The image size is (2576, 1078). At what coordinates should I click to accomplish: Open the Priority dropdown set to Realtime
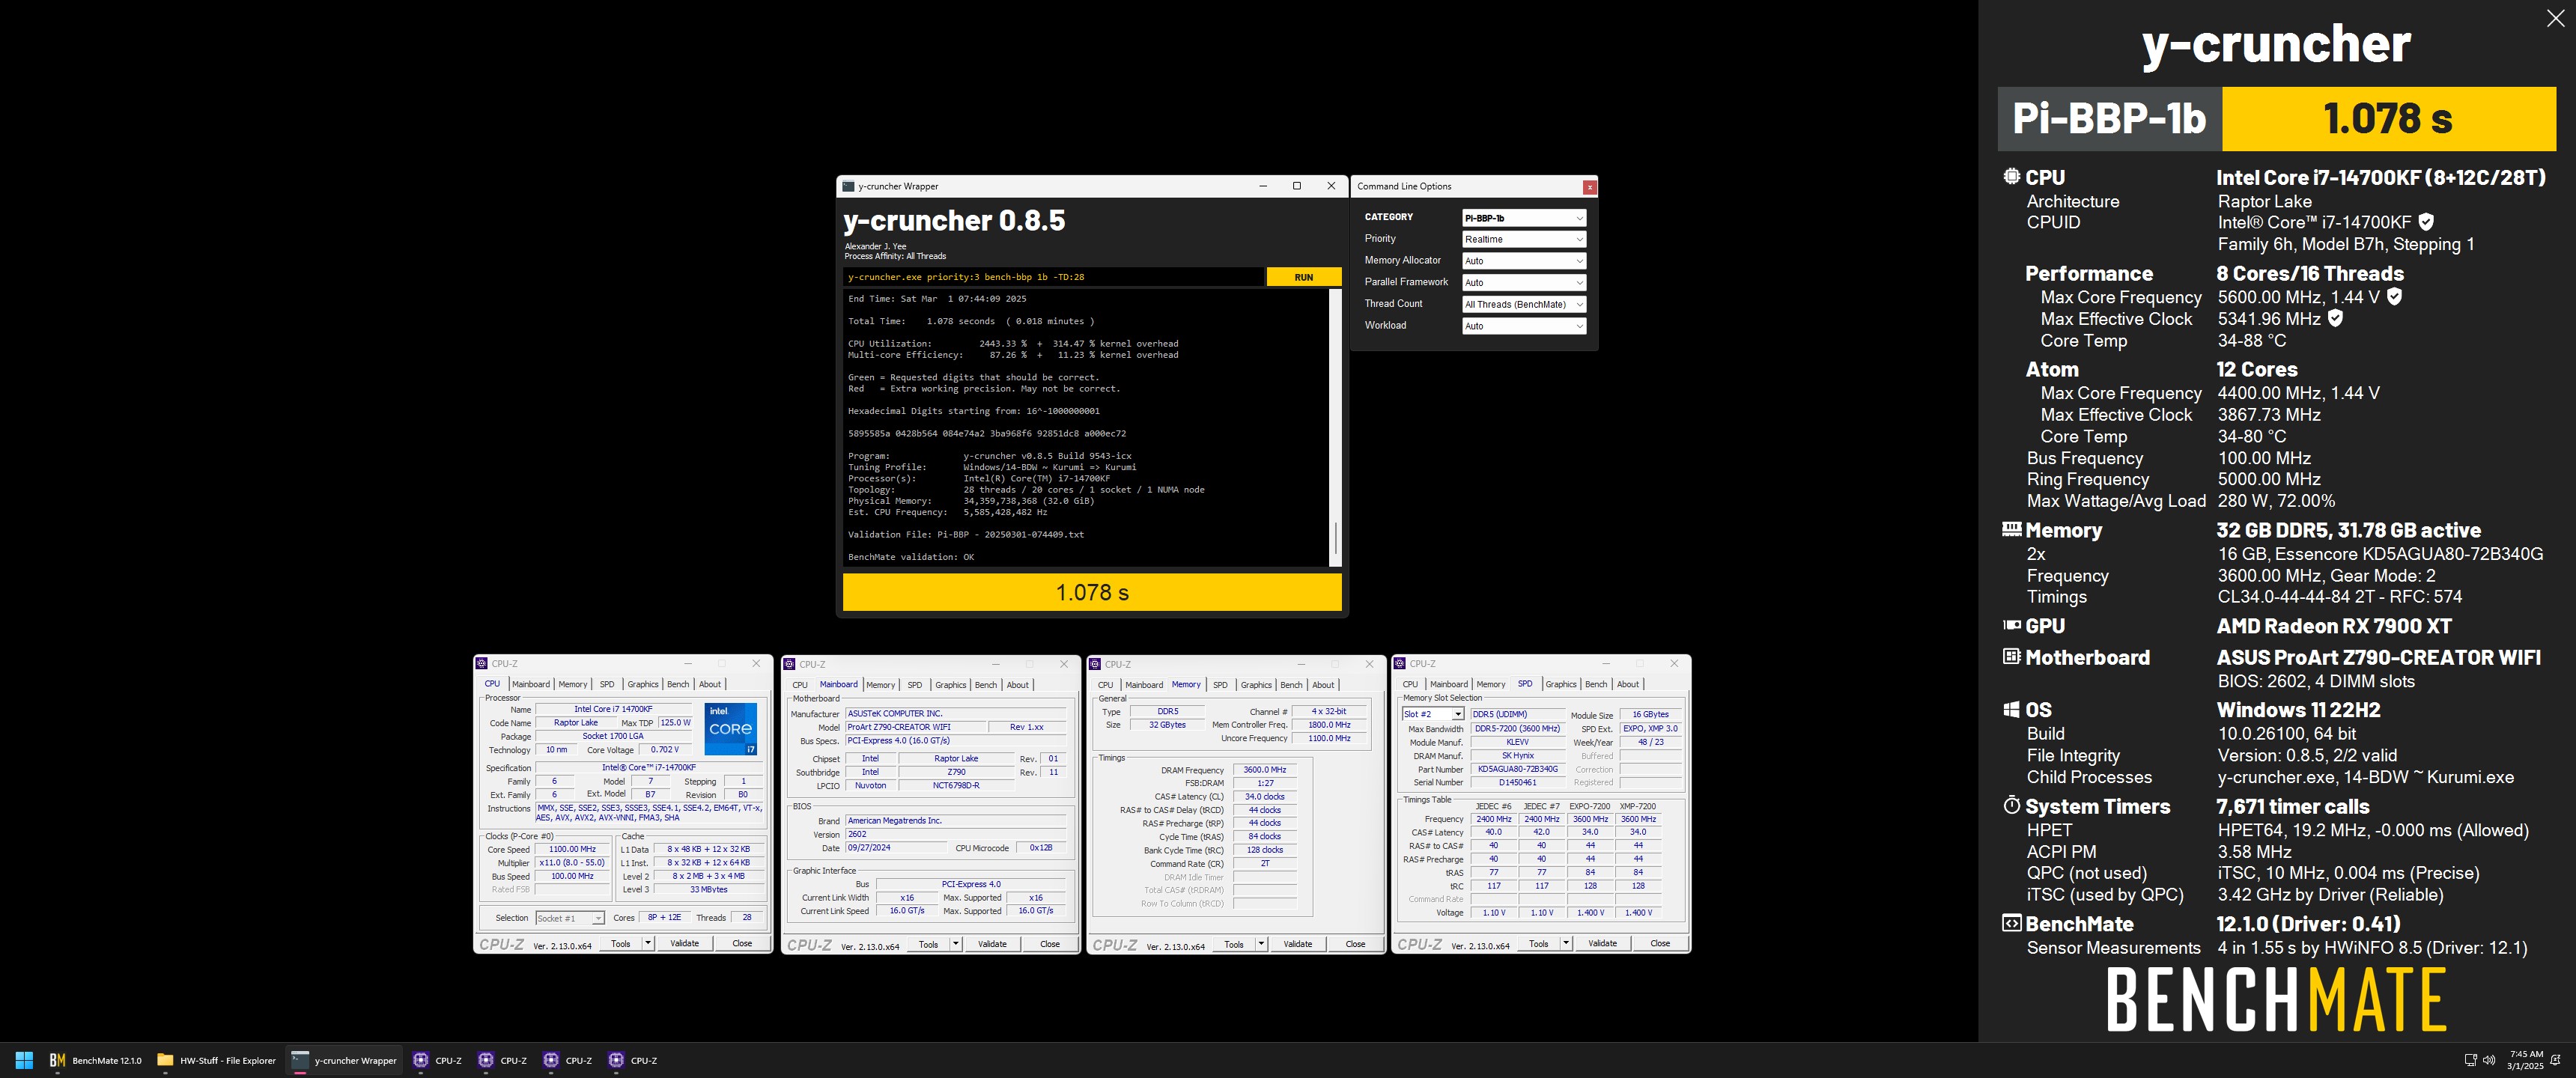tap(1523, 239)
